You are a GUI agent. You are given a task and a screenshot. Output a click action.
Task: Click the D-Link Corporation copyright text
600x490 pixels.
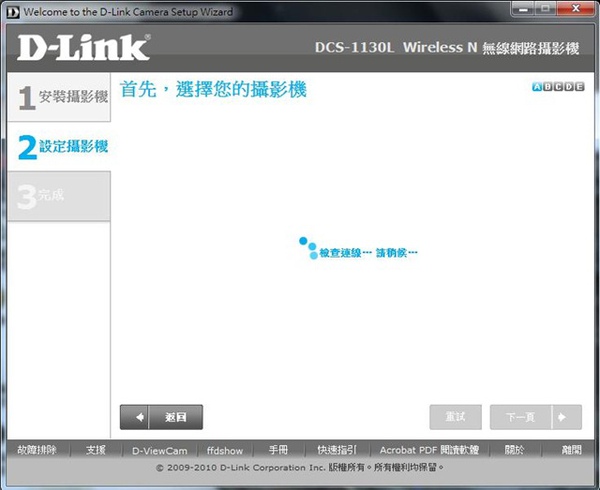click(300, 467)
